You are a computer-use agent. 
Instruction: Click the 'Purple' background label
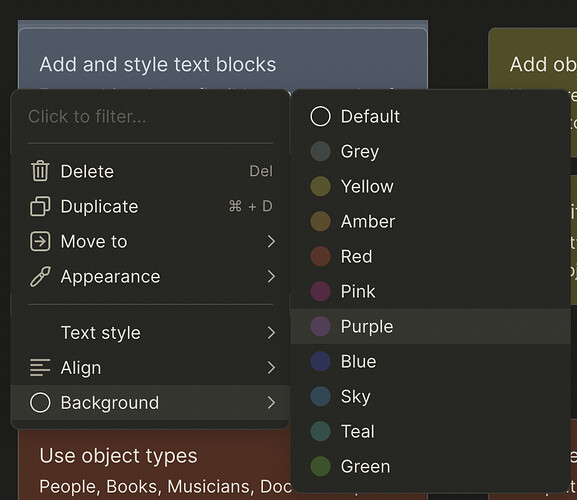(367, 327)
